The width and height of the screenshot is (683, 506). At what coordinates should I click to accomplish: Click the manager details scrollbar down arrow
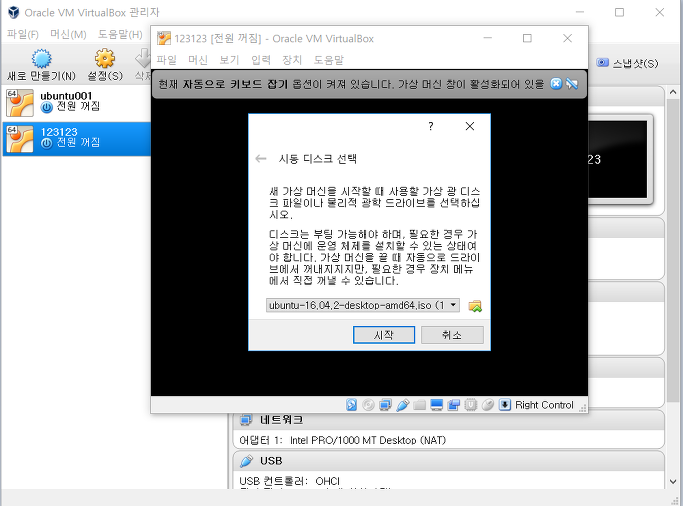pos(673,482)
